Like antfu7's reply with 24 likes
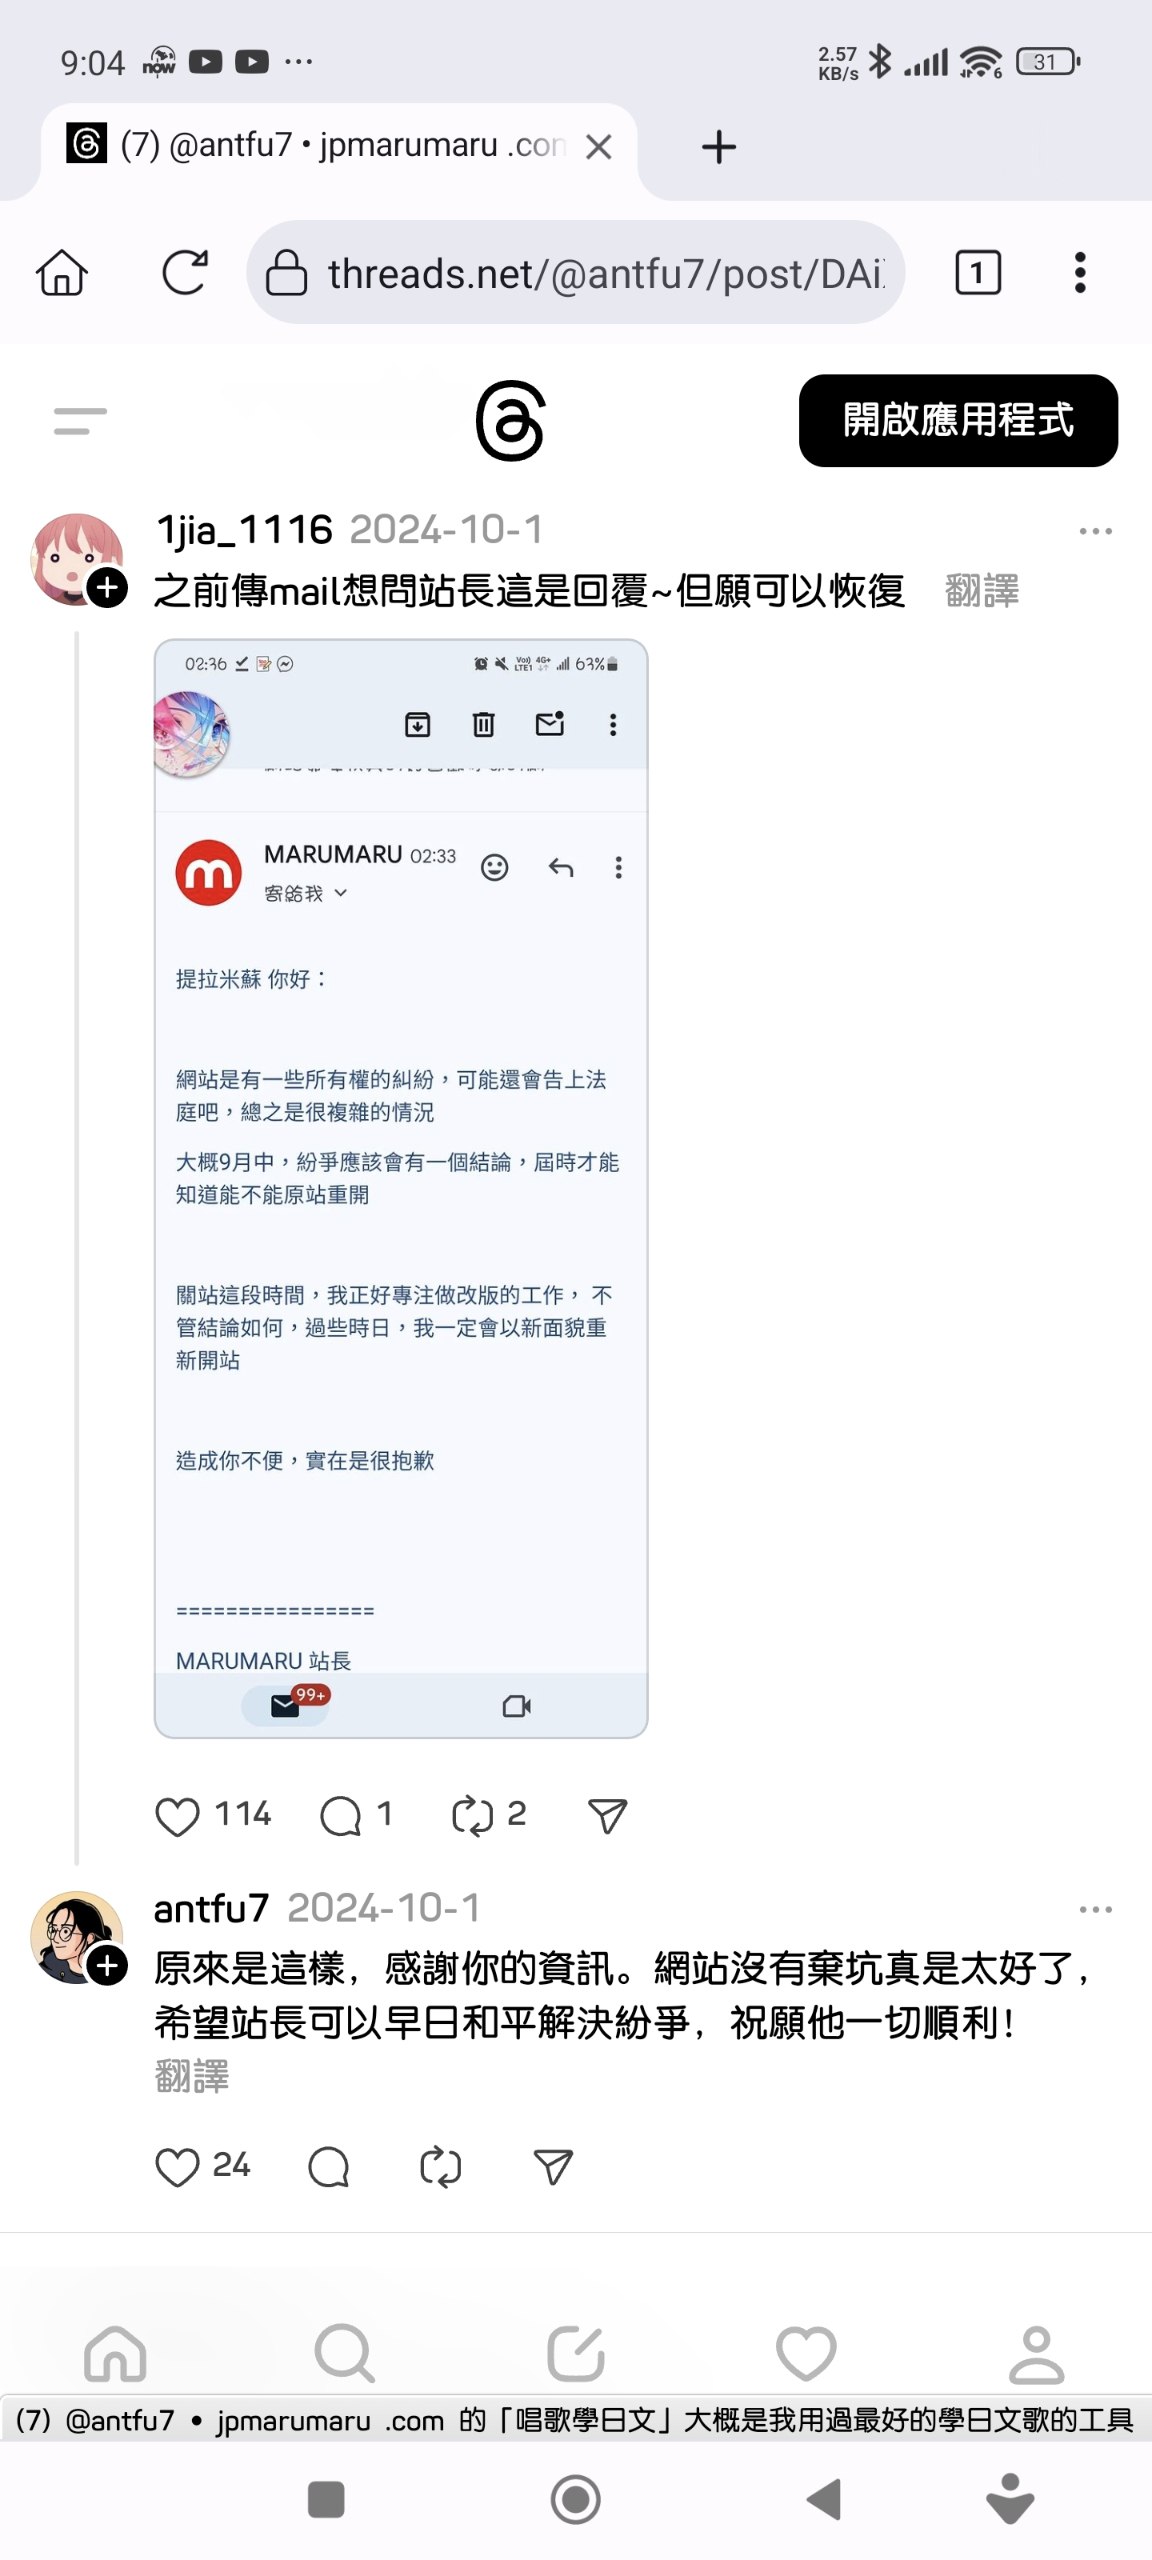 click(178, 2167)
